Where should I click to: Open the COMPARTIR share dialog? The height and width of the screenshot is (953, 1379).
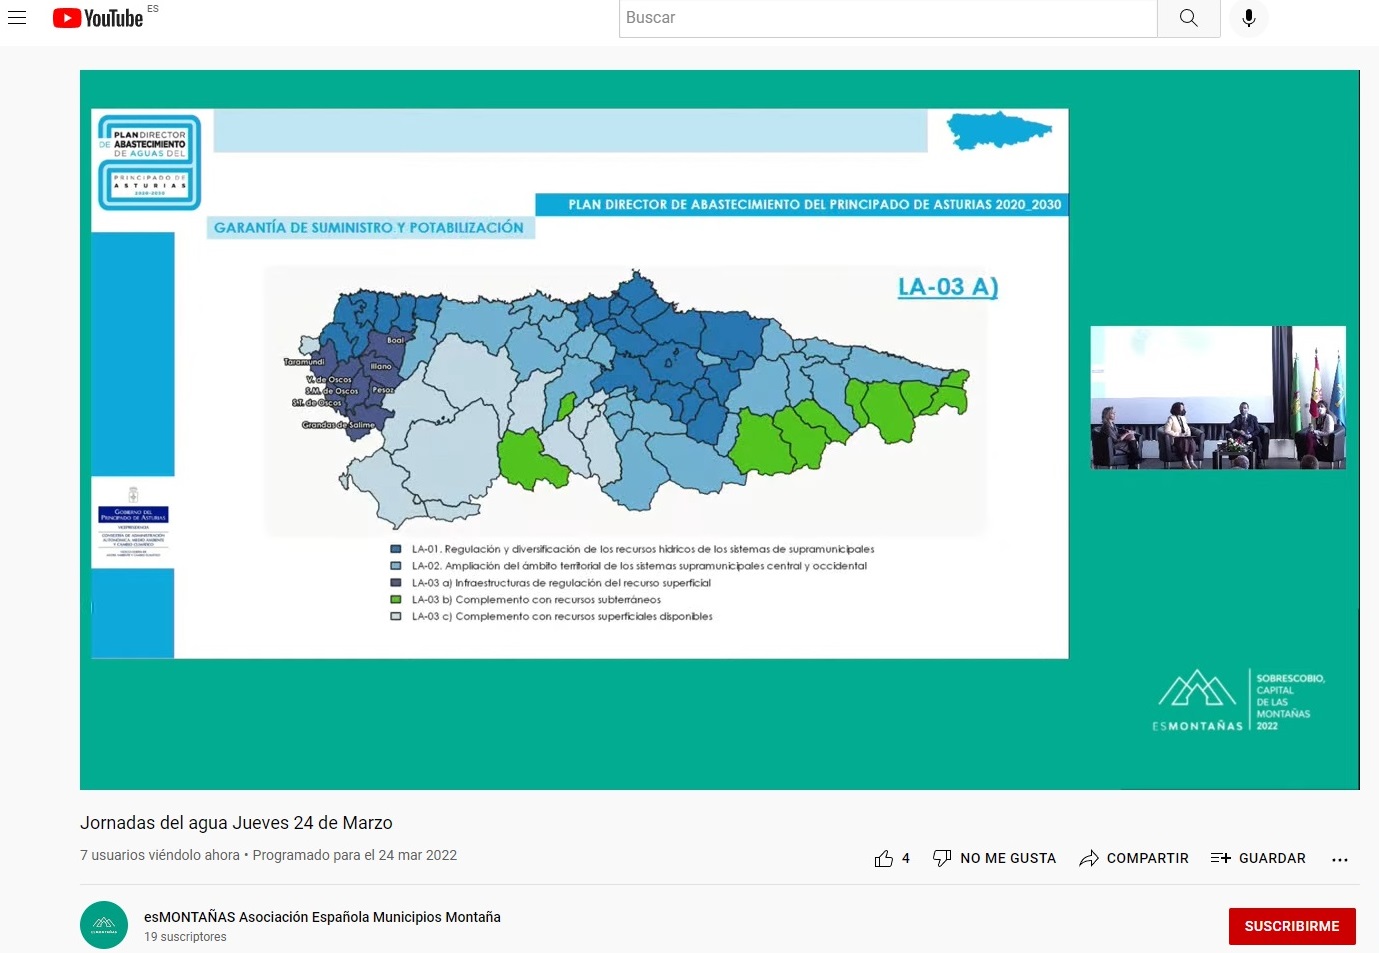(1134, 858)
